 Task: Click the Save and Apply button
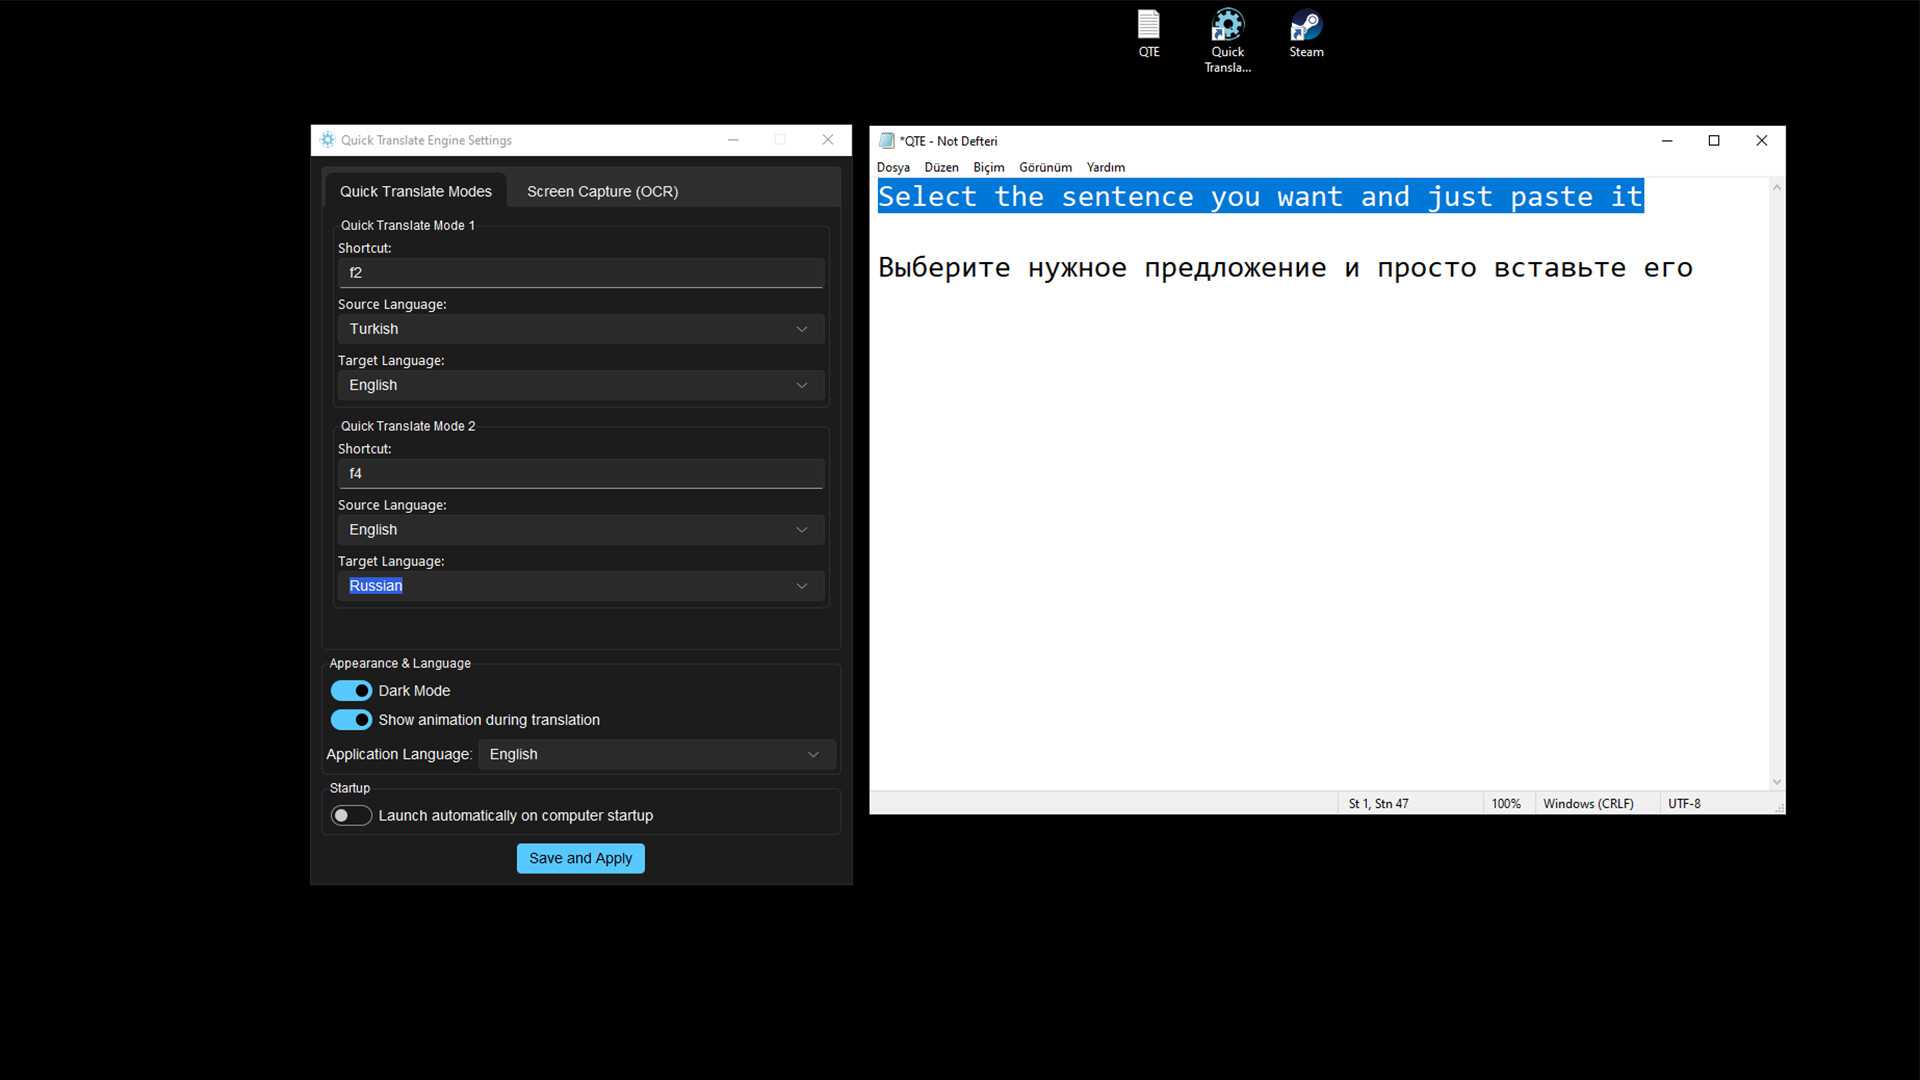(x=581, y=859)
